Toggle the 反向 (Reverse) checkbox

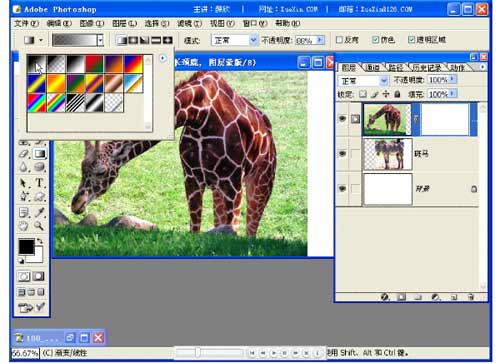pyautogui.click(x=339, y=40)
